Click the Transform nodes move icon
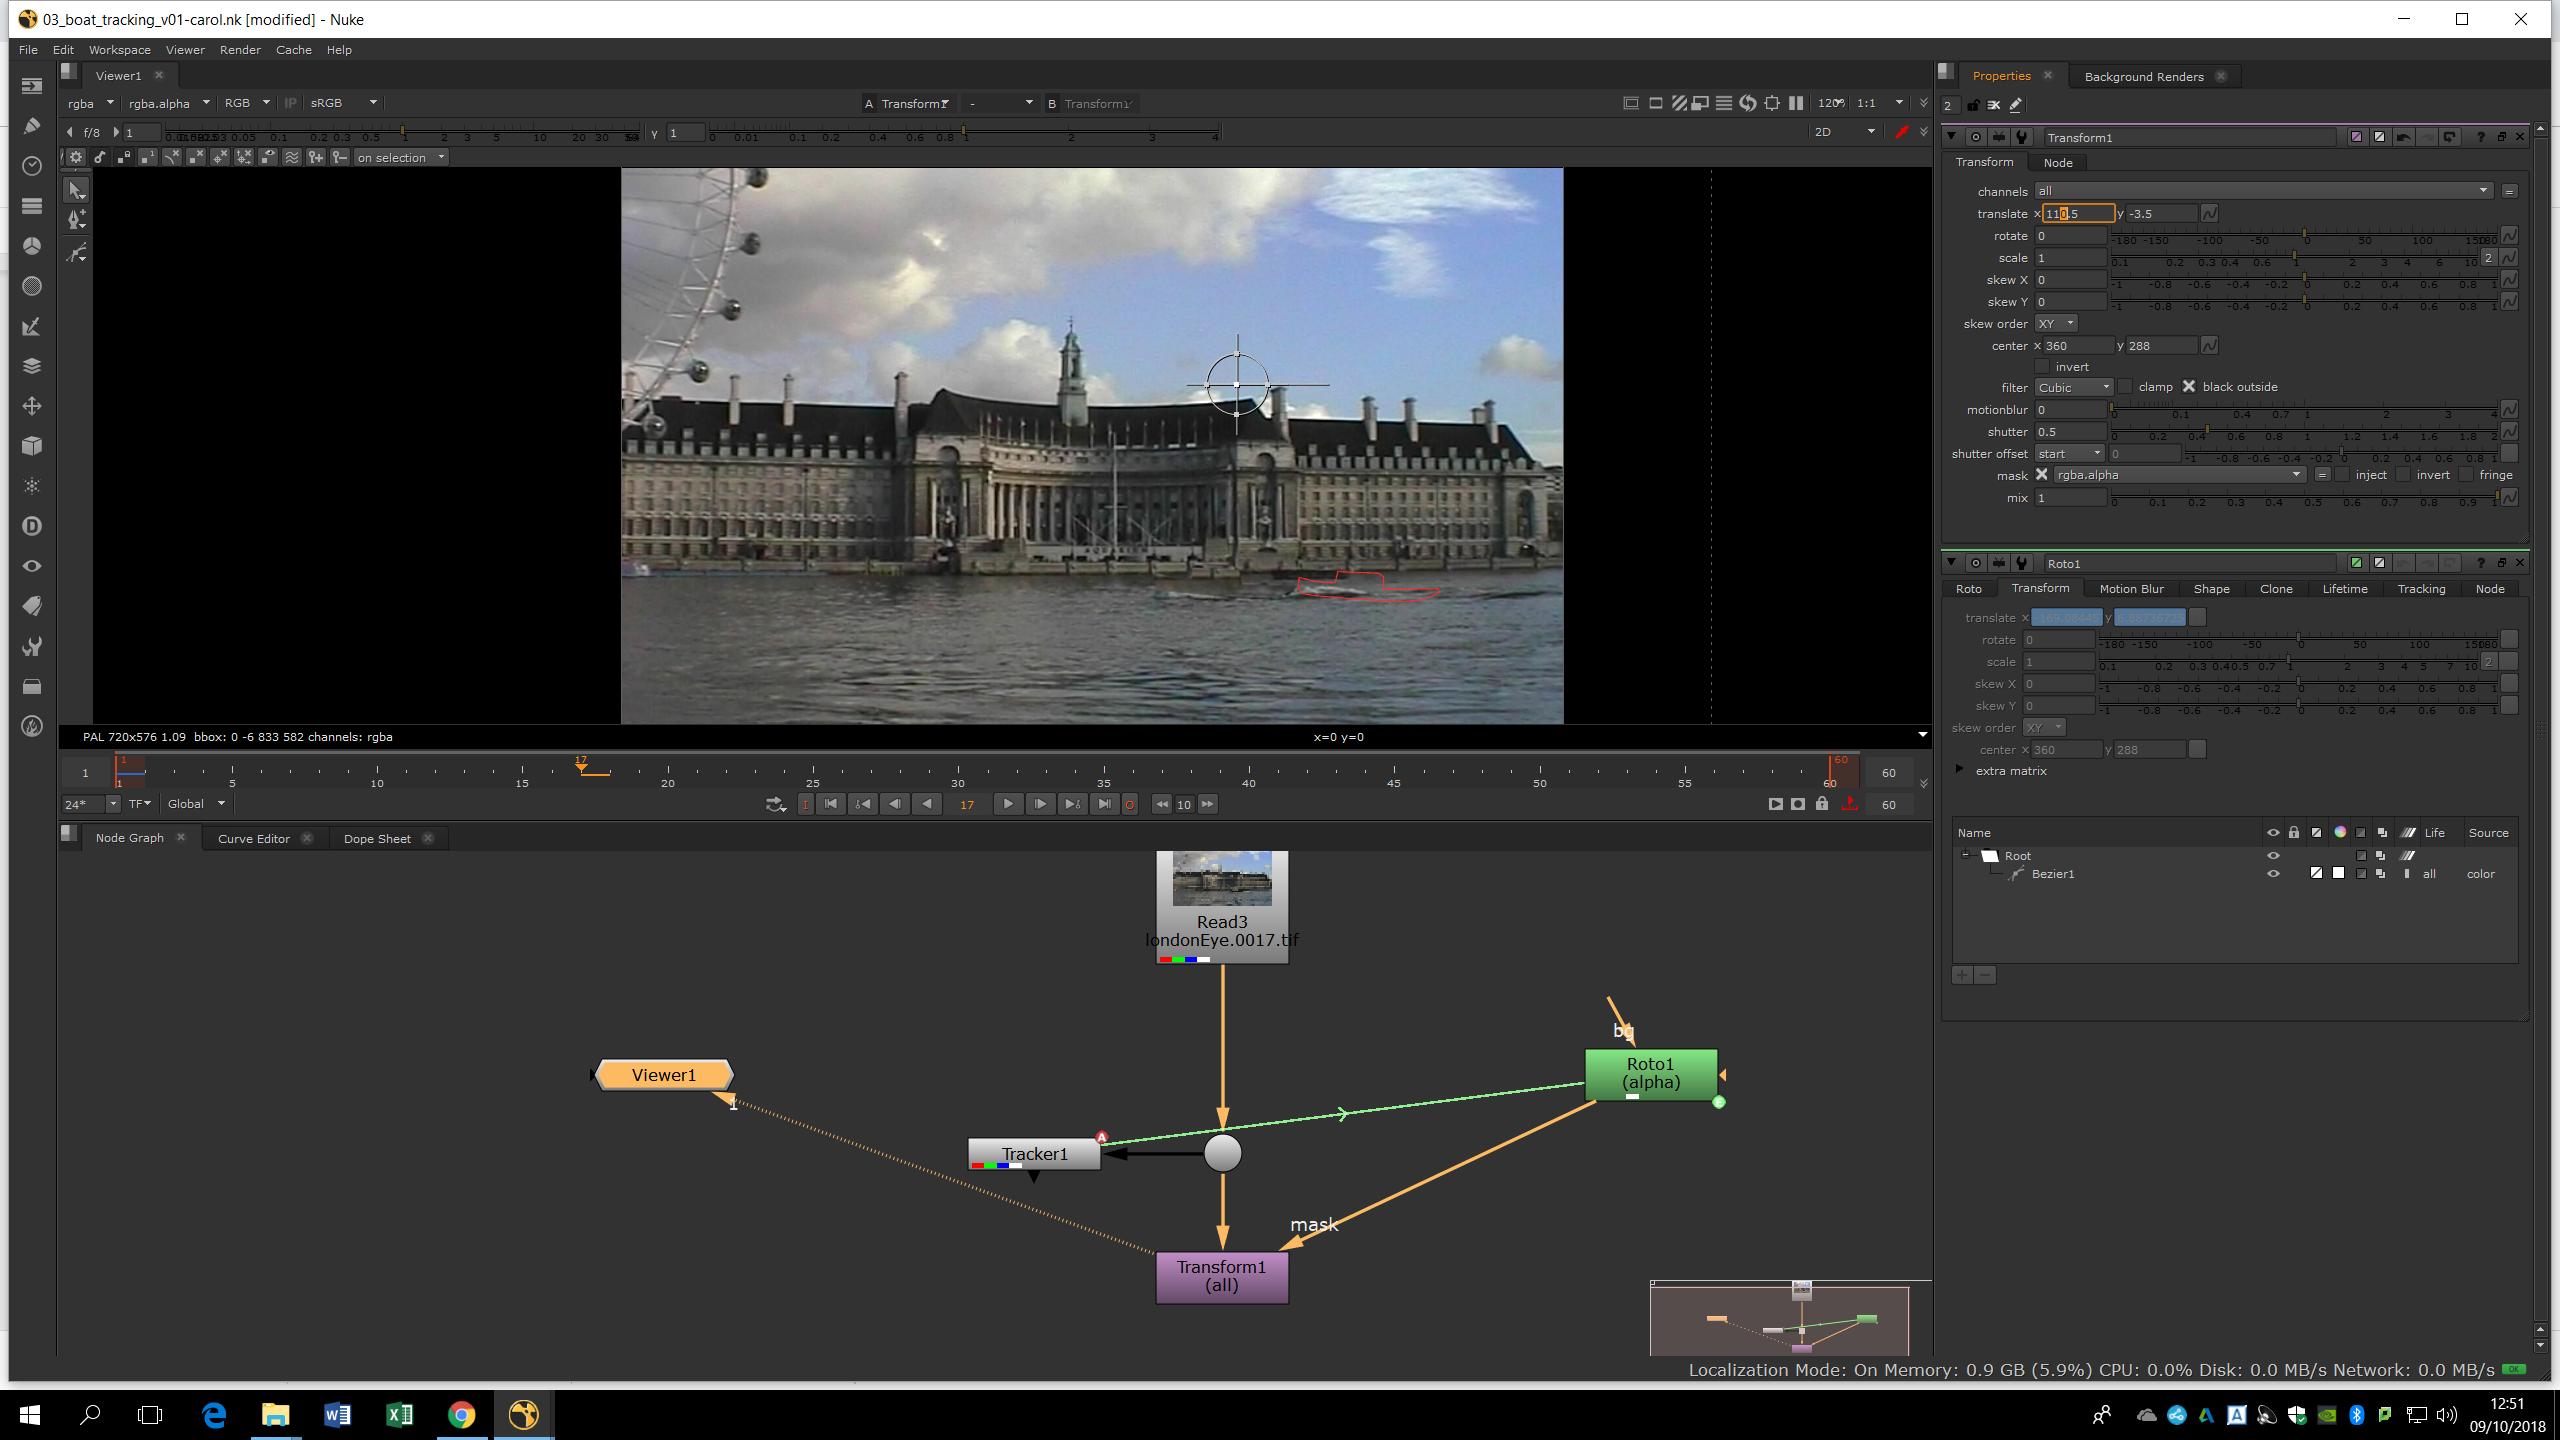This screenshot has height=1440, width=2560. [31, 406]
